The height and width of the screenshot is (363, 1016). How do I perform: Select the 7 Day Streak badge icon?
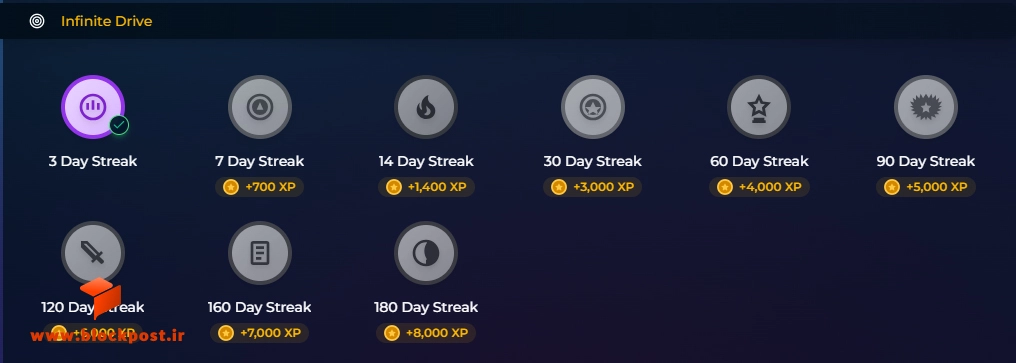click(x=259, y=107)
